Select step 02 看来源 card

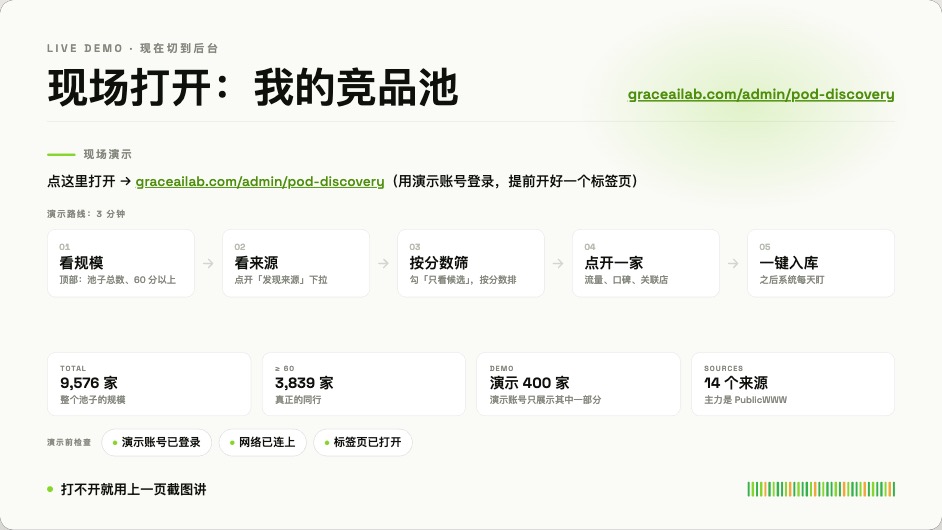296,263
